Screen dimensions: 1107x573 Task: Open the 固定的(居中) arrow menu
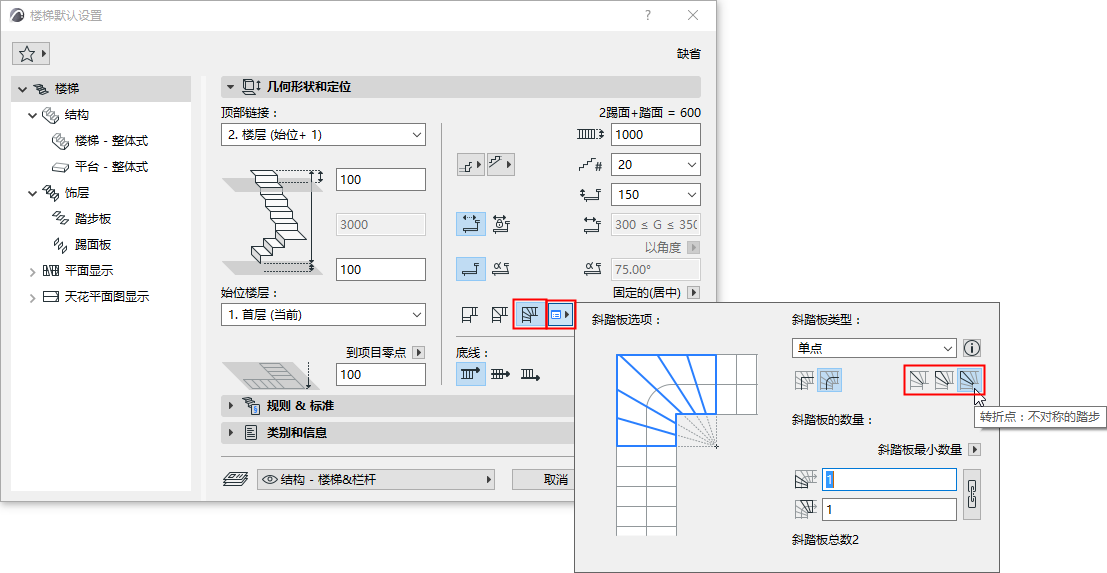[x=694, y=292]
